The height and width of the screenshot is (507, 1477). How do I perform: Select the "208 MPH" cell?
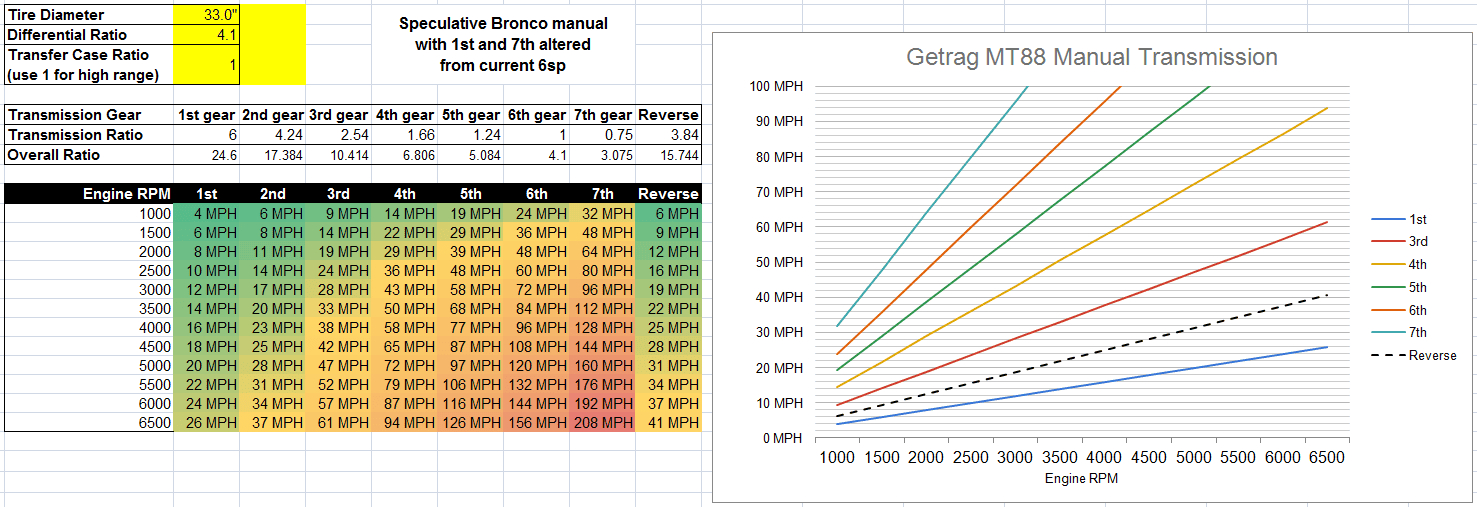tap(602, 423)
